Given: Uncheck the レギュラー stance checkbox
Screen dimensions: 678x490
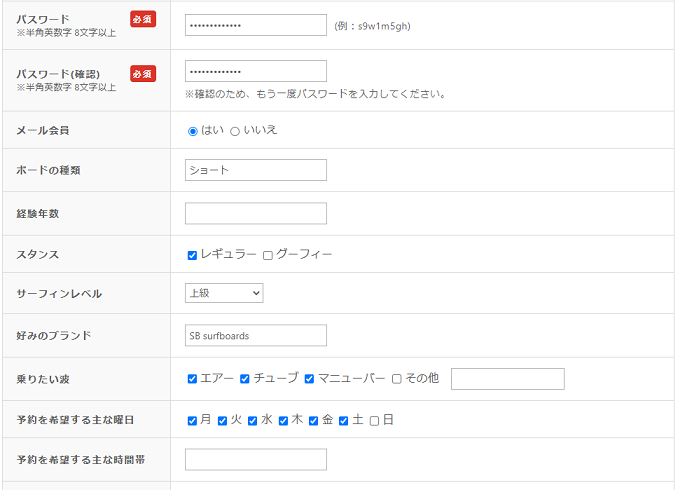Looking at the screenshot, I should pos(192,255).
